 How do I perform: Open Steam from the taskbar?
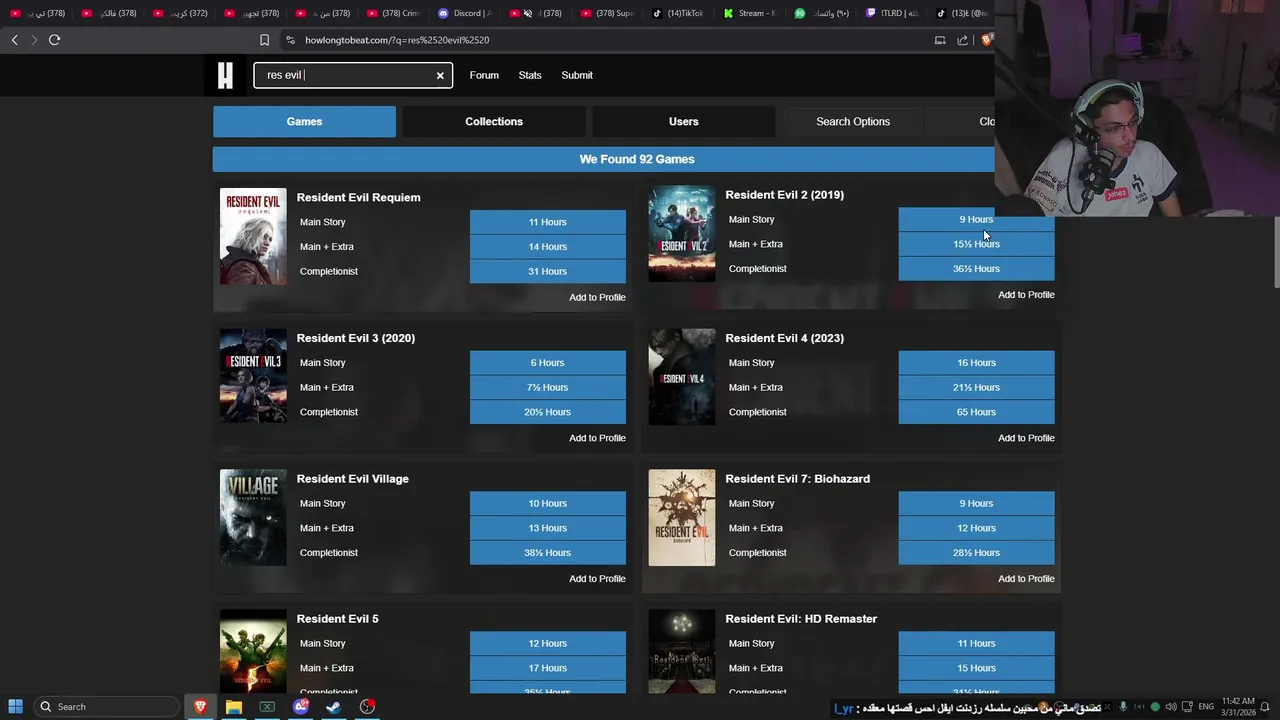[x=334, y=707]
